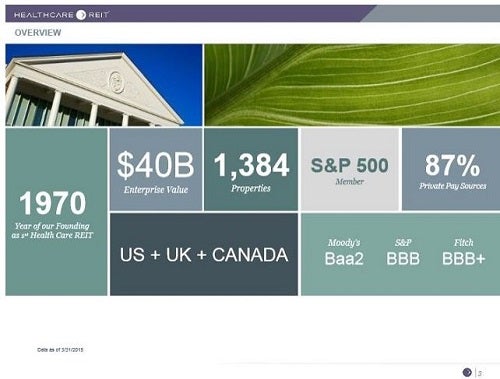The width and height of the screenshot is (500, 379).
Task: Click the purple header banner
Action: pos(190,14)
